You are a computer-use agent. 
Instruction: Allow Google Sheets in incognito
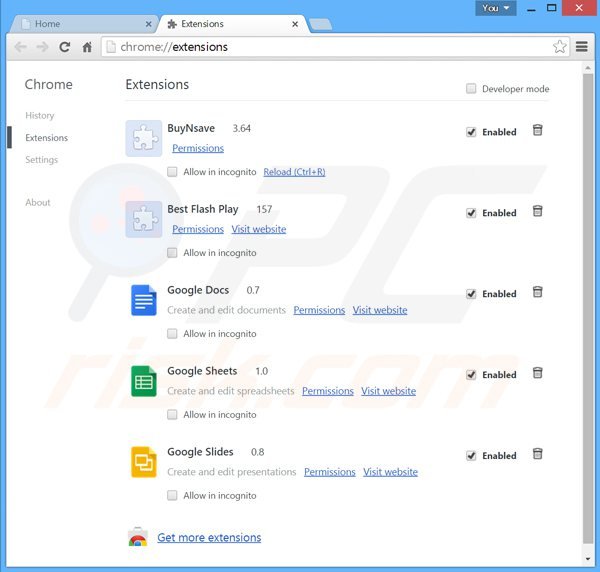(172, 414)
